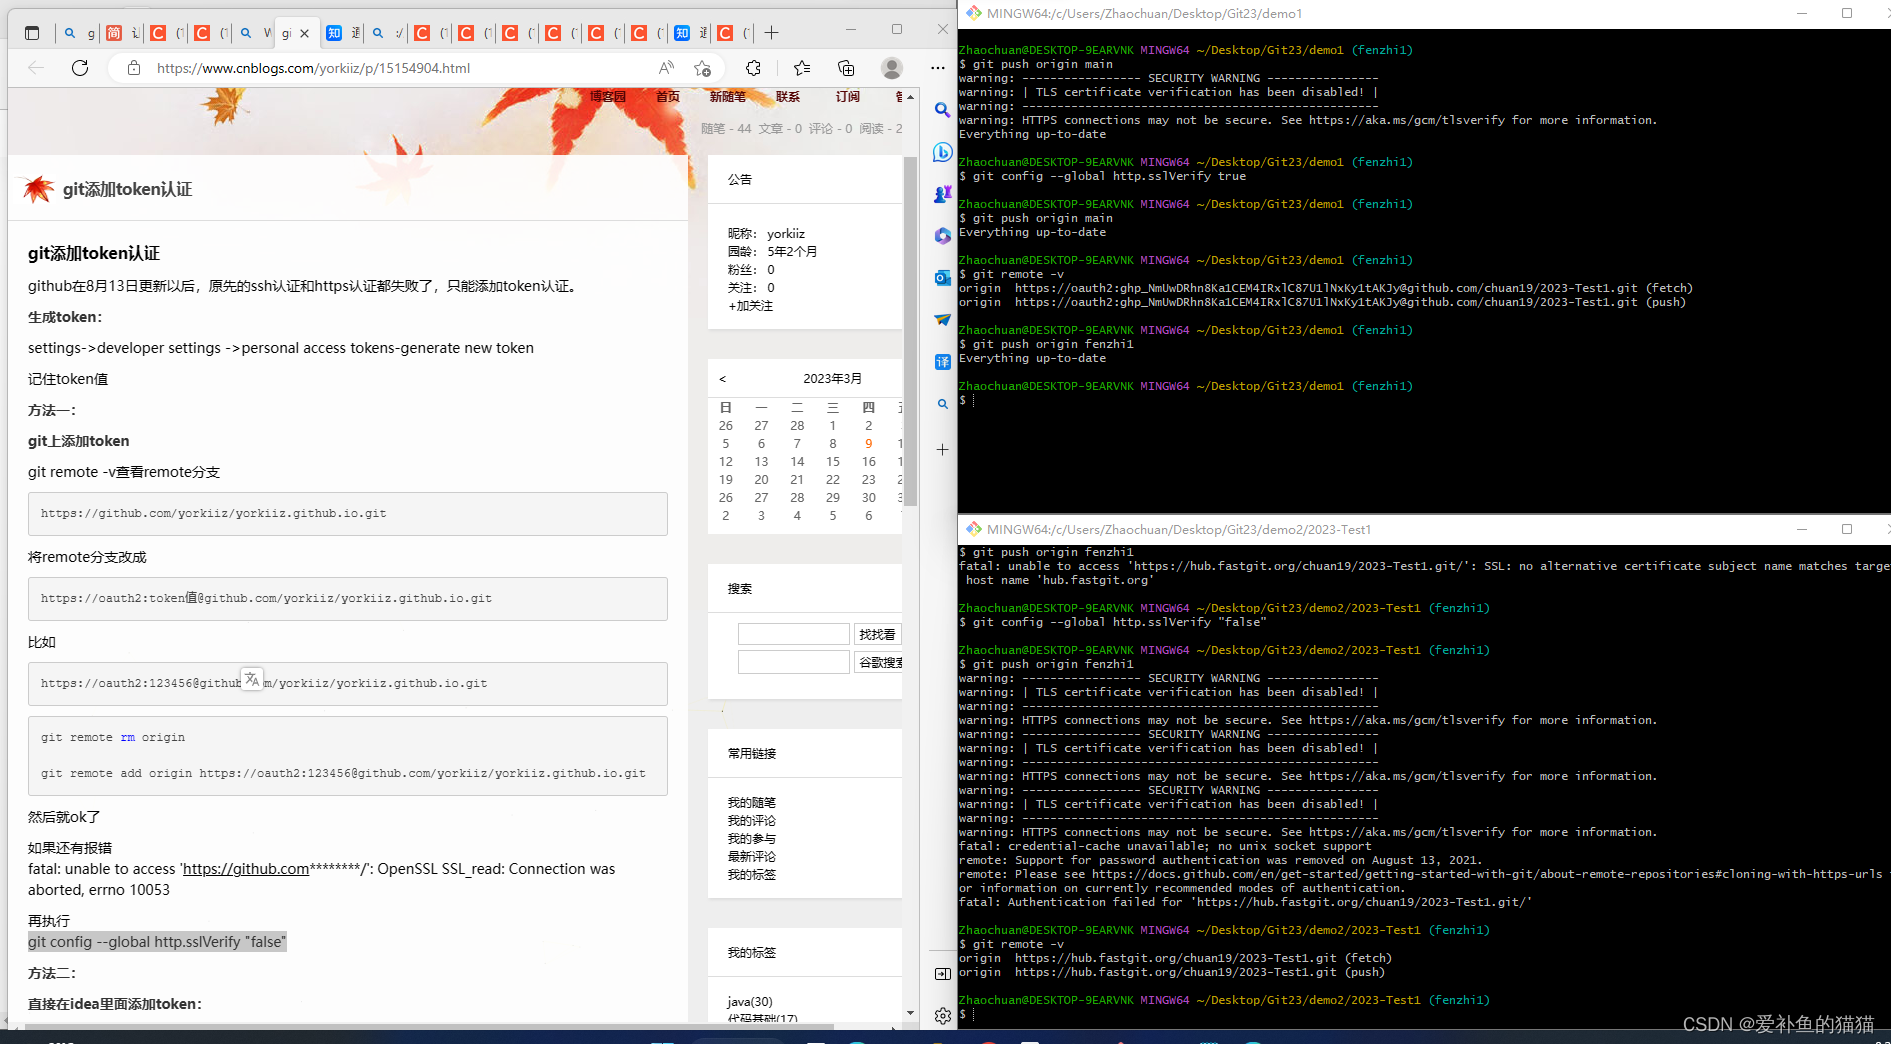Open Bing Chat from the sidebar
This screenshot has height=1044, width=1891.
coord(942,152)
